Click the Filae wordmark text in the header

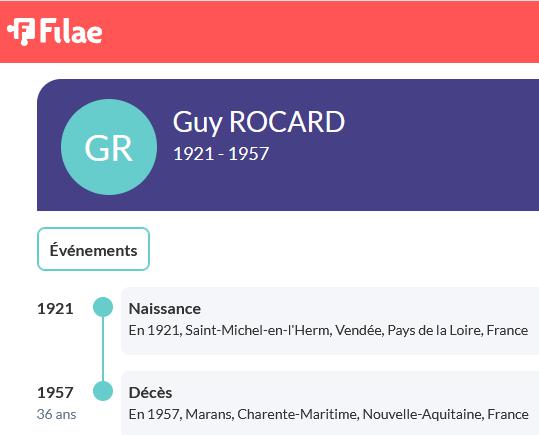click(71, 31)
